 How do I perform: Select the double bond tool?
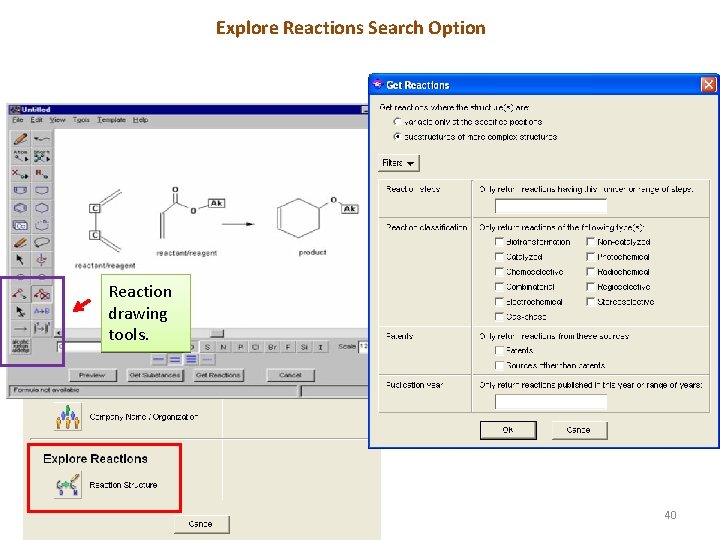(x=175, y=360)
